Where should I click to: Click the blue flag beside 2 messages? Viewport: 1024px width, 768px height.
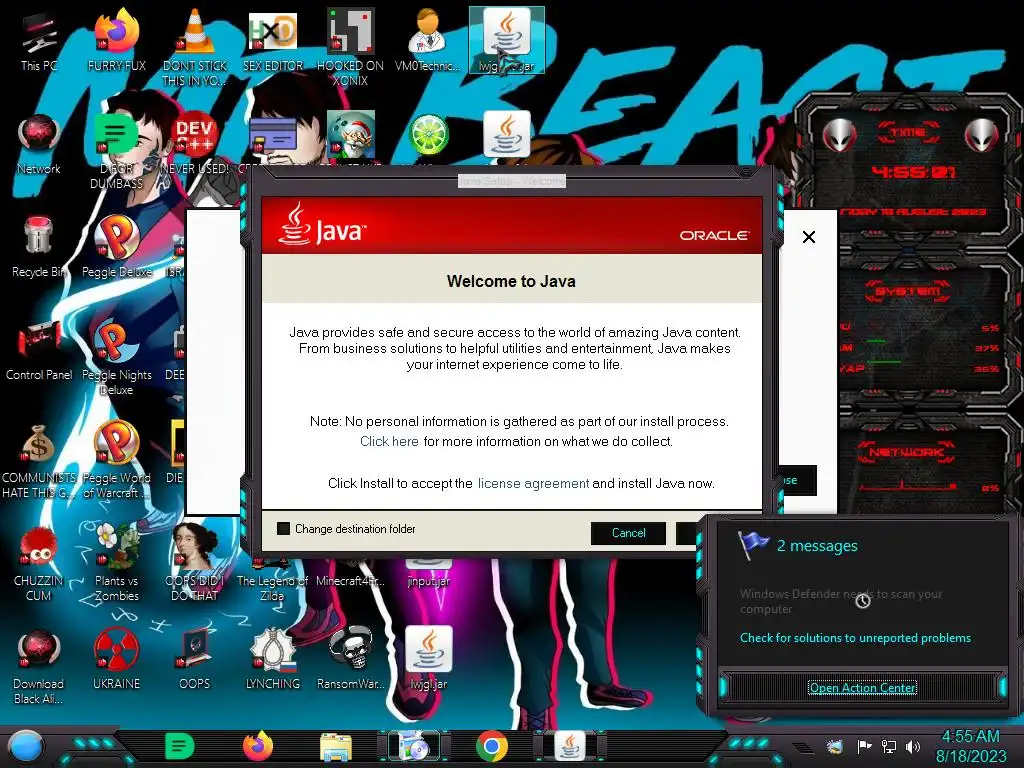click(753, 545)
